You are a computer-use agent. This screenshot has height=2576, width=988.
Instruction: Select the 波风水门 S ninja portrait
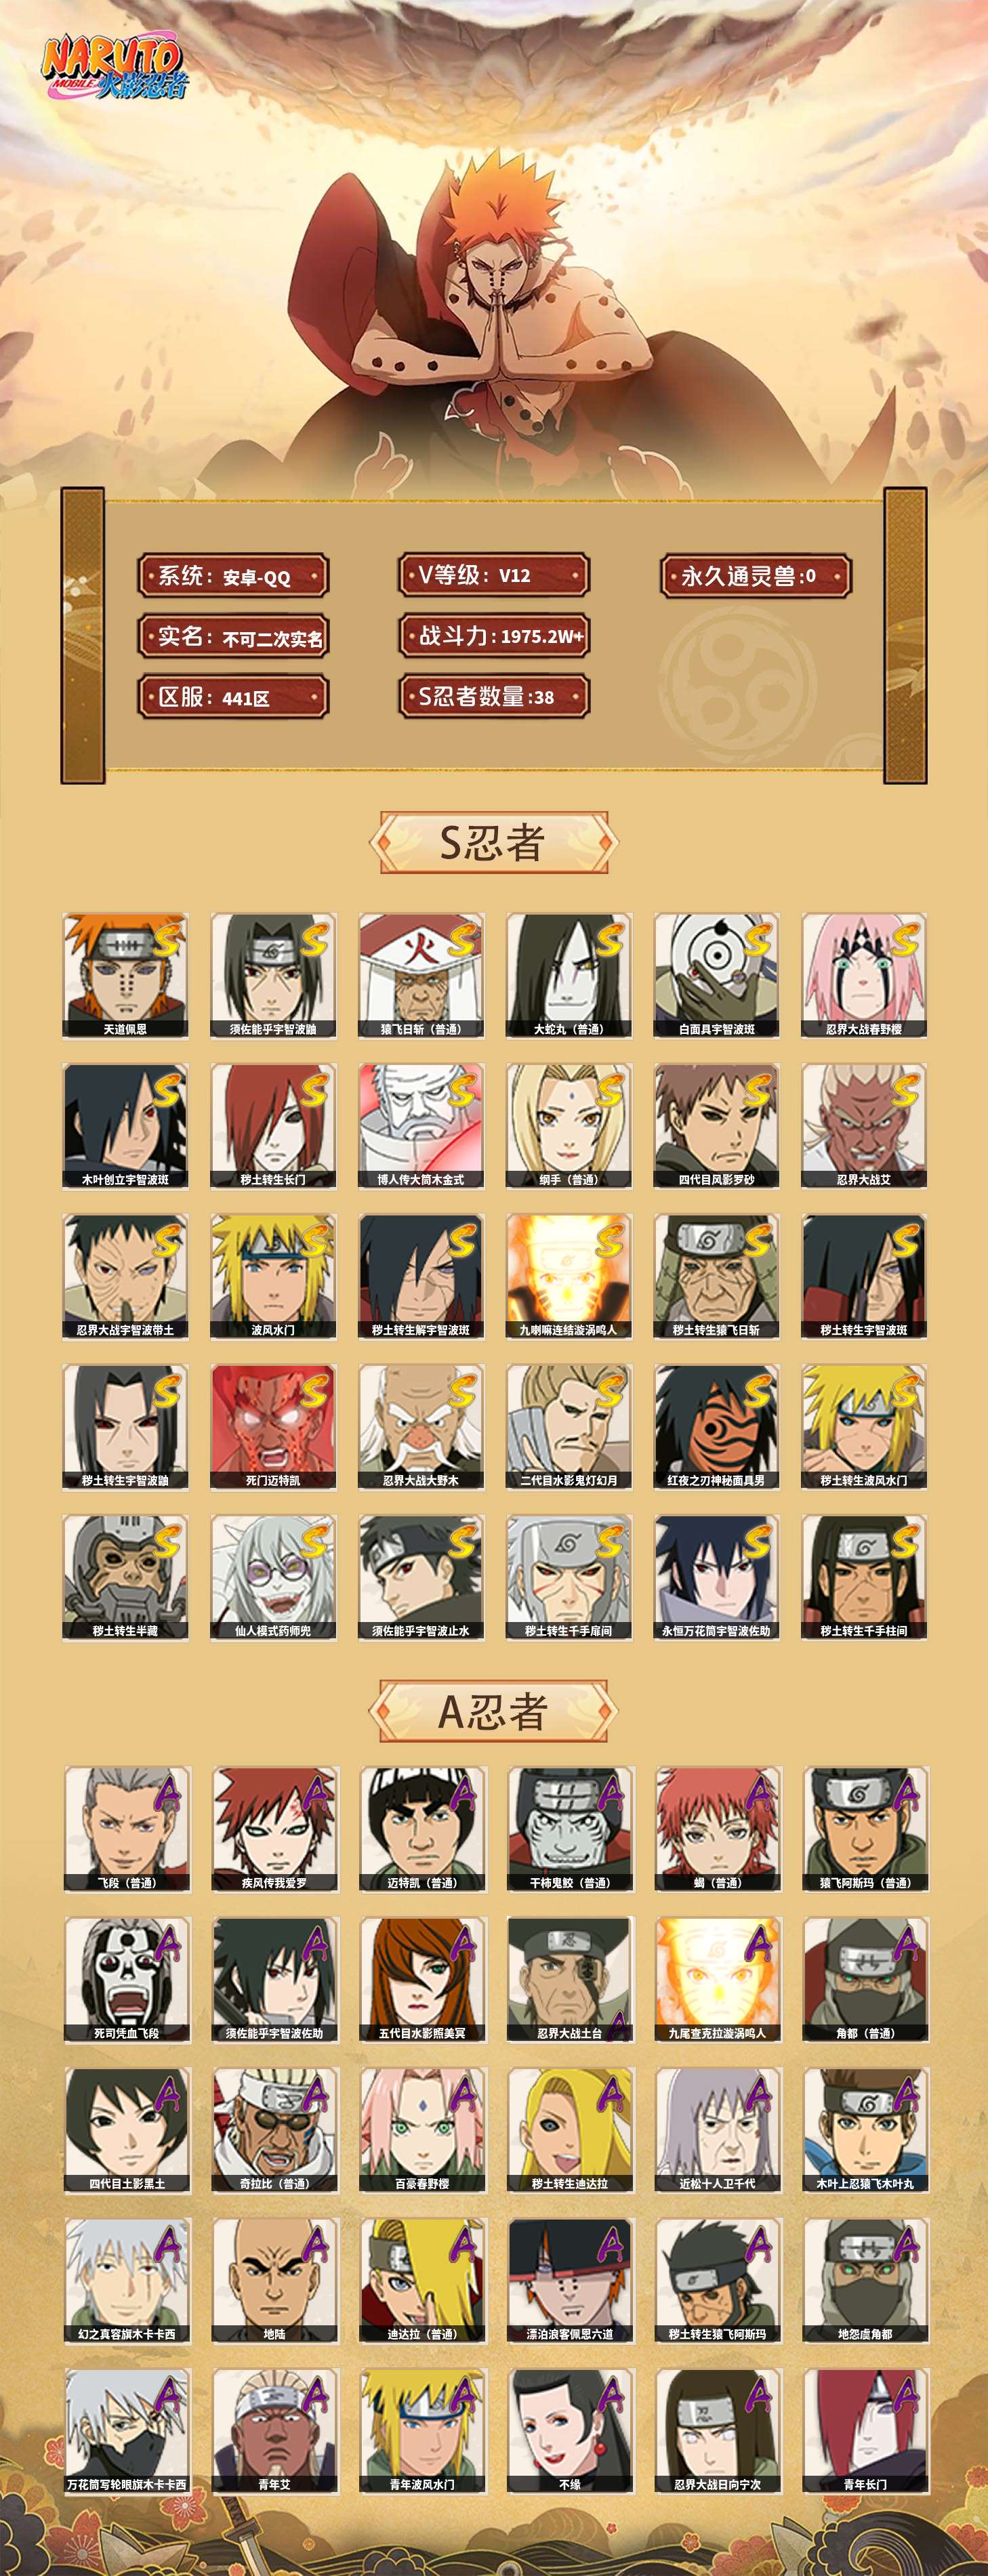coord(273,1276)
